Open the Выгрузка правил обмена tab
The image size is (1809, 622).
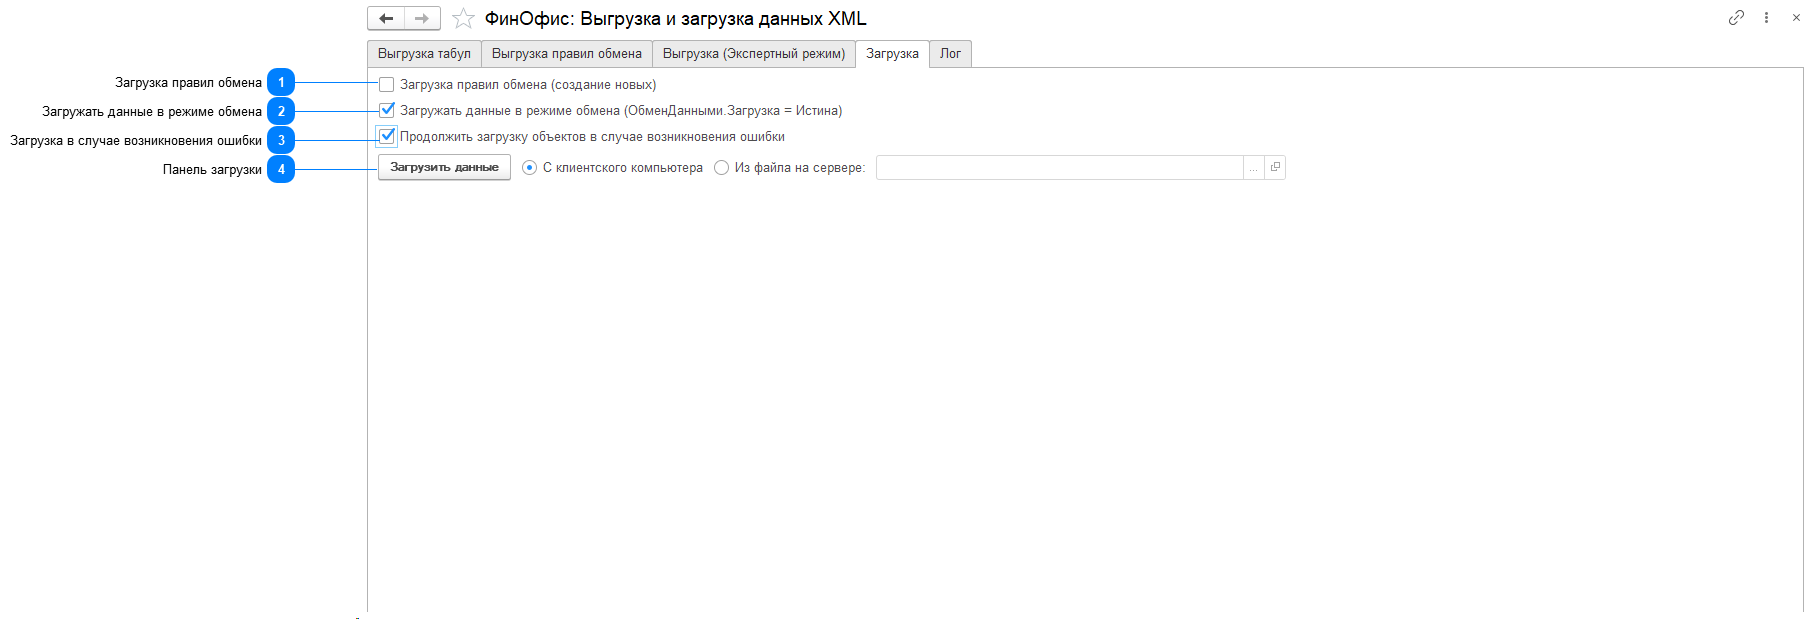[567, 54]
